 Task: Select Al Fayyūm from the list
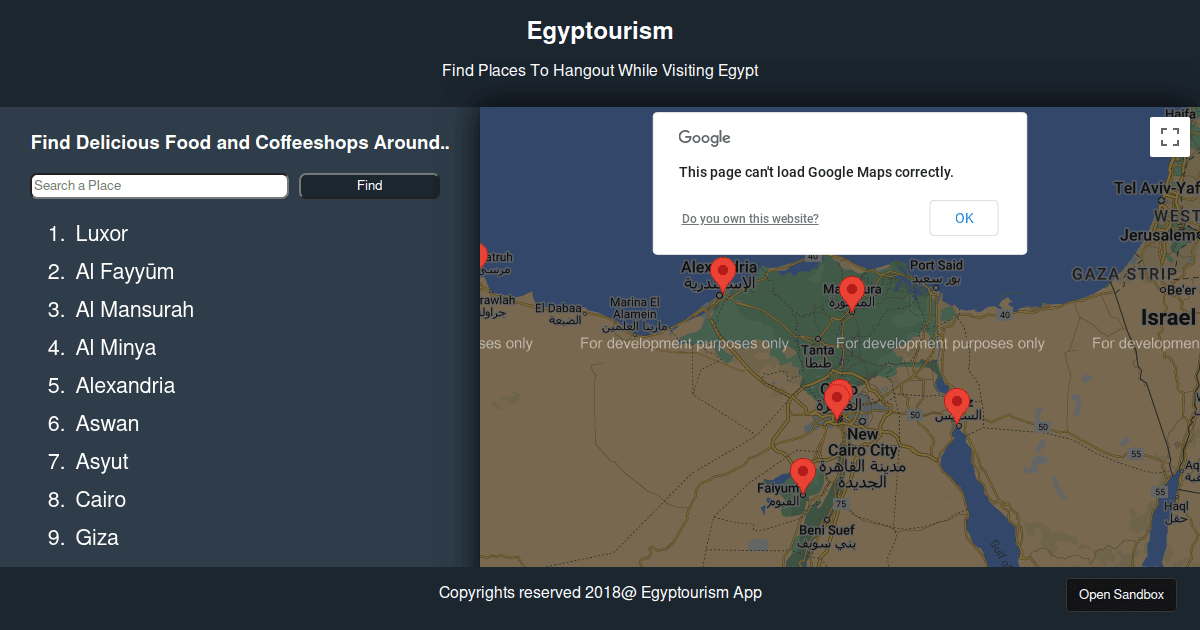[x=125, y=272]
